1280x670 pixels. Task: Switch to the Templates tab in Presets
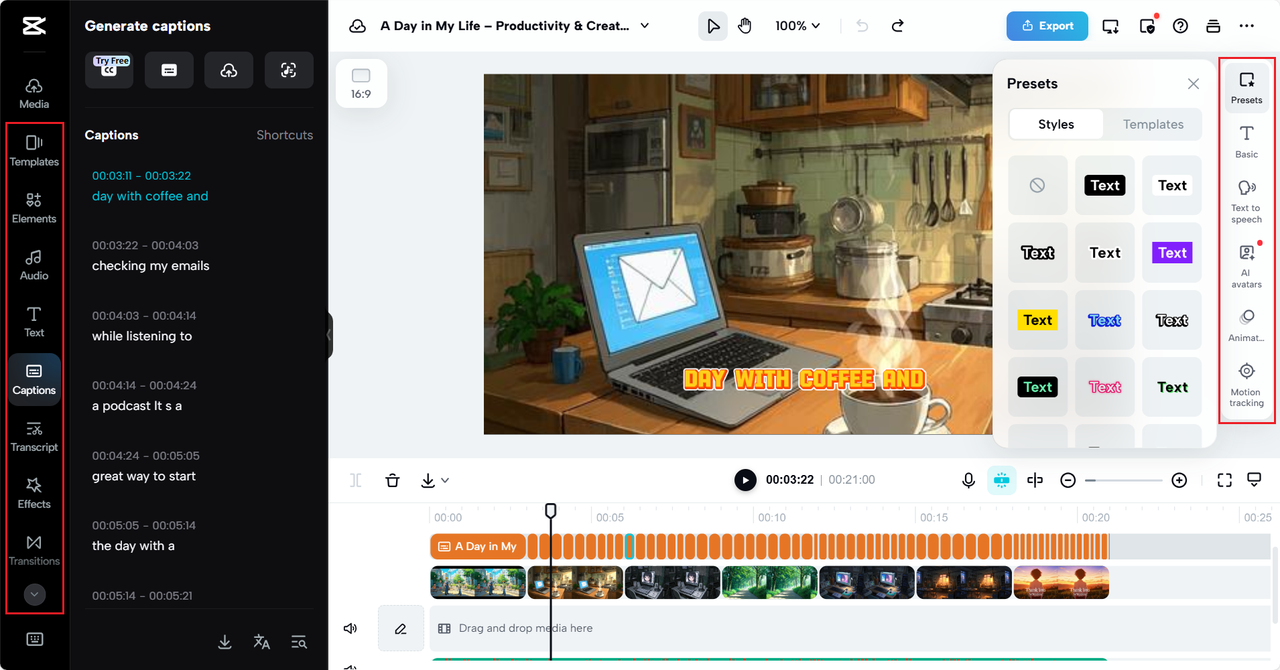(1152, 124)
